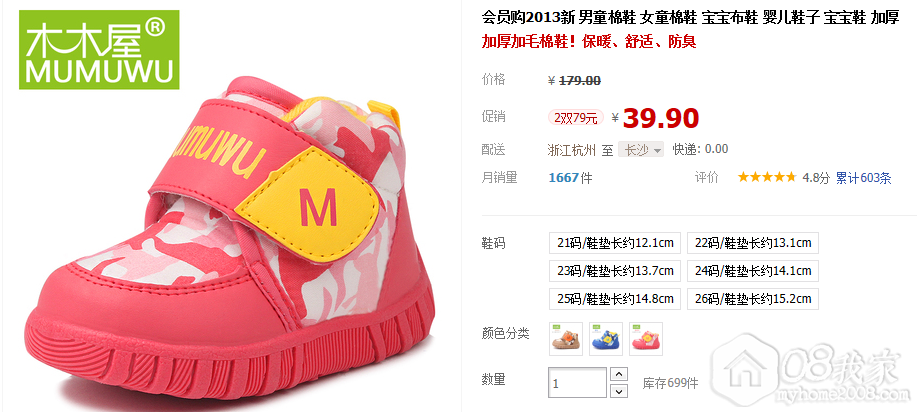Choose size 21码 insole 12.1cm

[615, 243]
